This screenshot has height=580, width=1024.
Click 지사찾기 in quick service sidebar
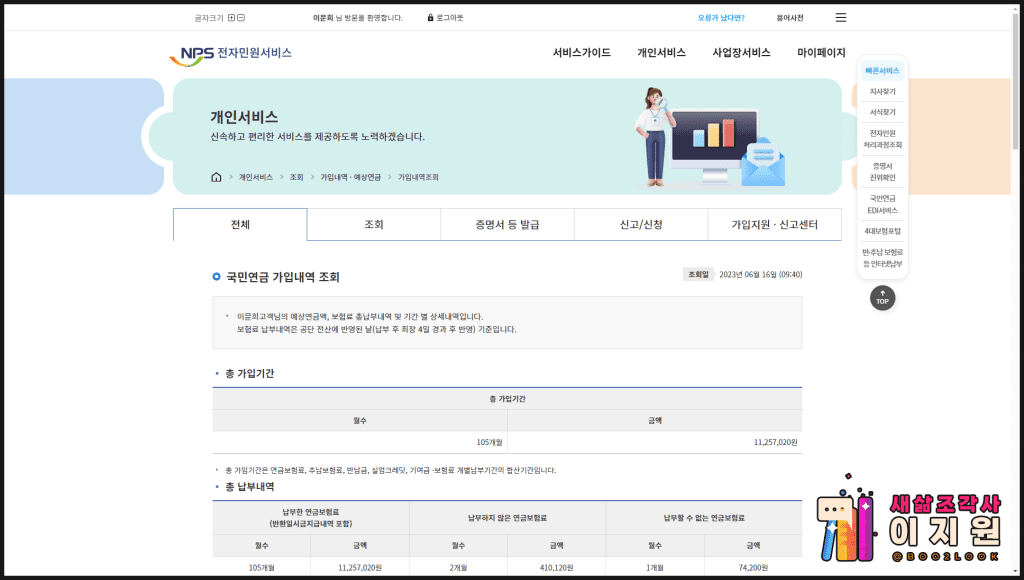pos(882,92)
